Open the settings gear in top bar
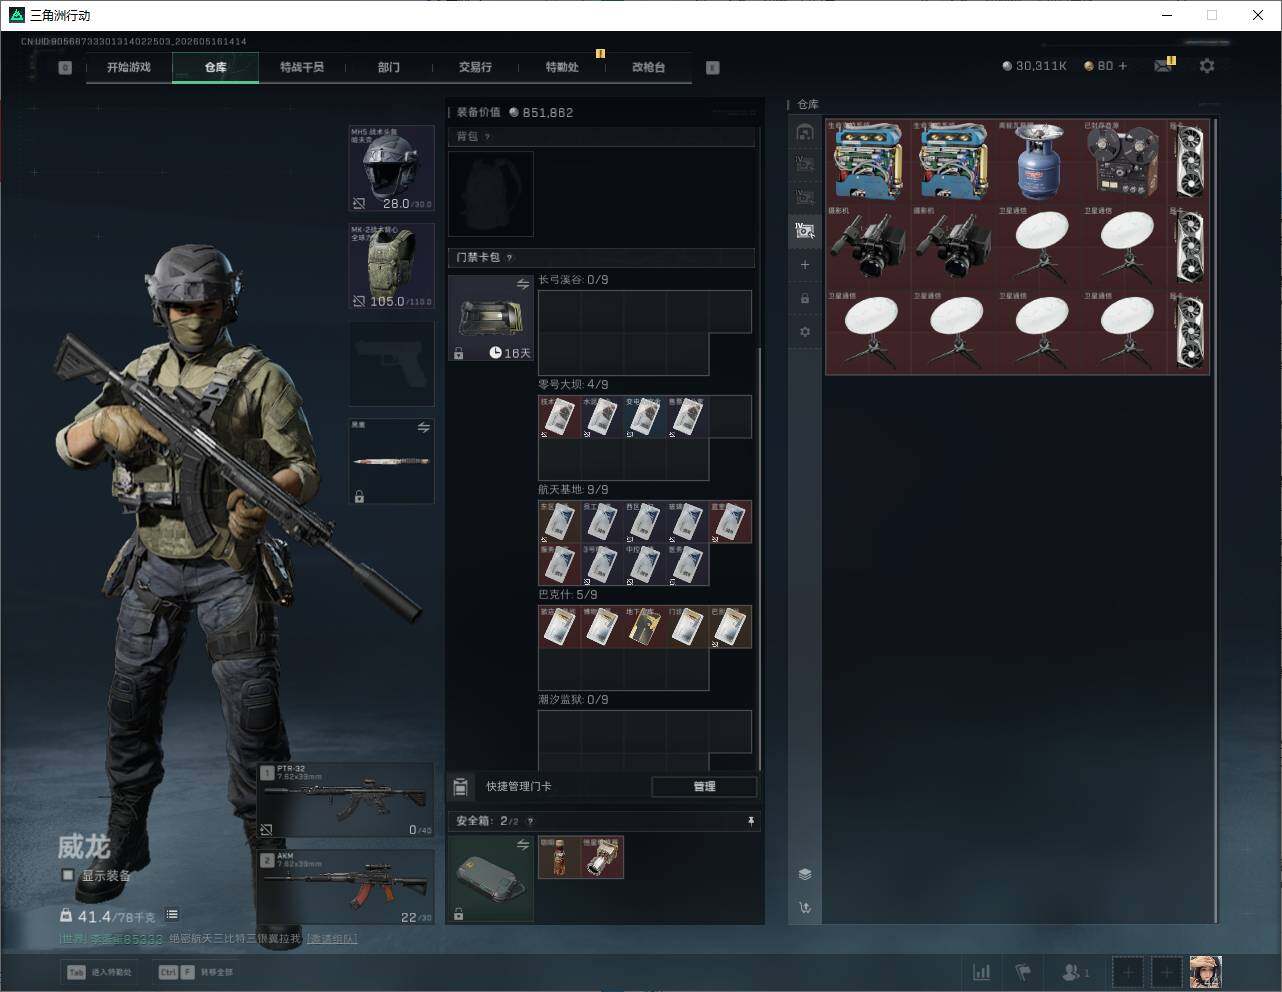The height and width of the screenshot is (992, 1282). [1207, 66]
